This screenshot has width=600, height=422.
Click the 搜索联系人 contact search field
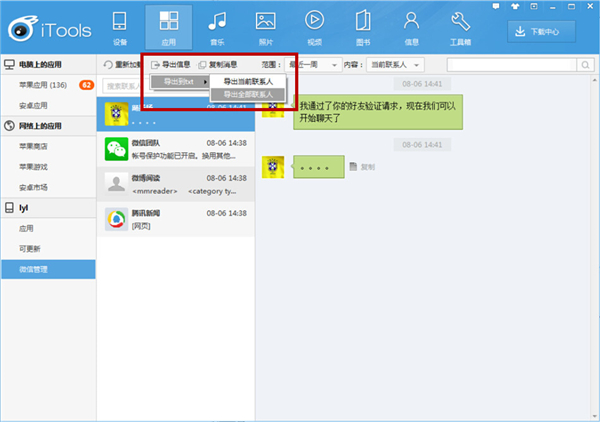tap(122, 86)
